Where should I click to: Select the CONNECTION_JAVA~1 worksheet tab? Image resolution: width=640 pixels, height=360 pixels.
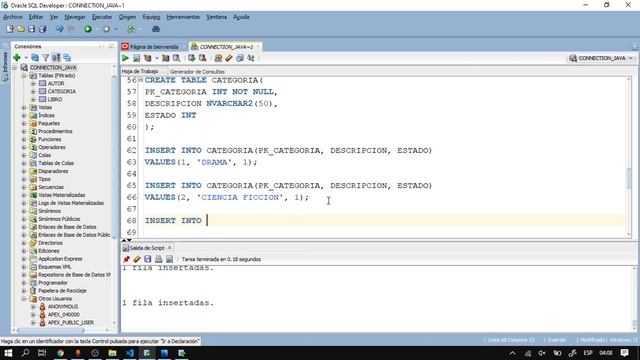(x=226, y=47)
